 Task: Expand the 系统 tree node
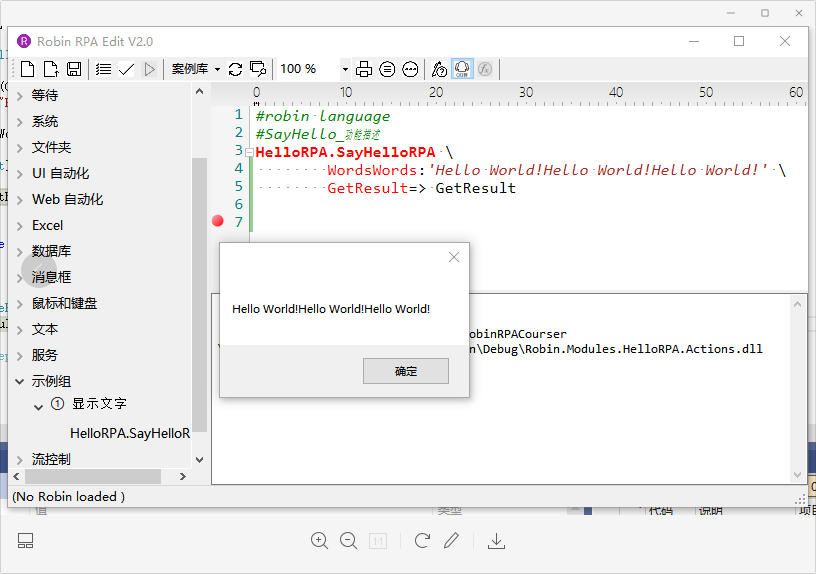pyautogui.click(x=20, y=122)
